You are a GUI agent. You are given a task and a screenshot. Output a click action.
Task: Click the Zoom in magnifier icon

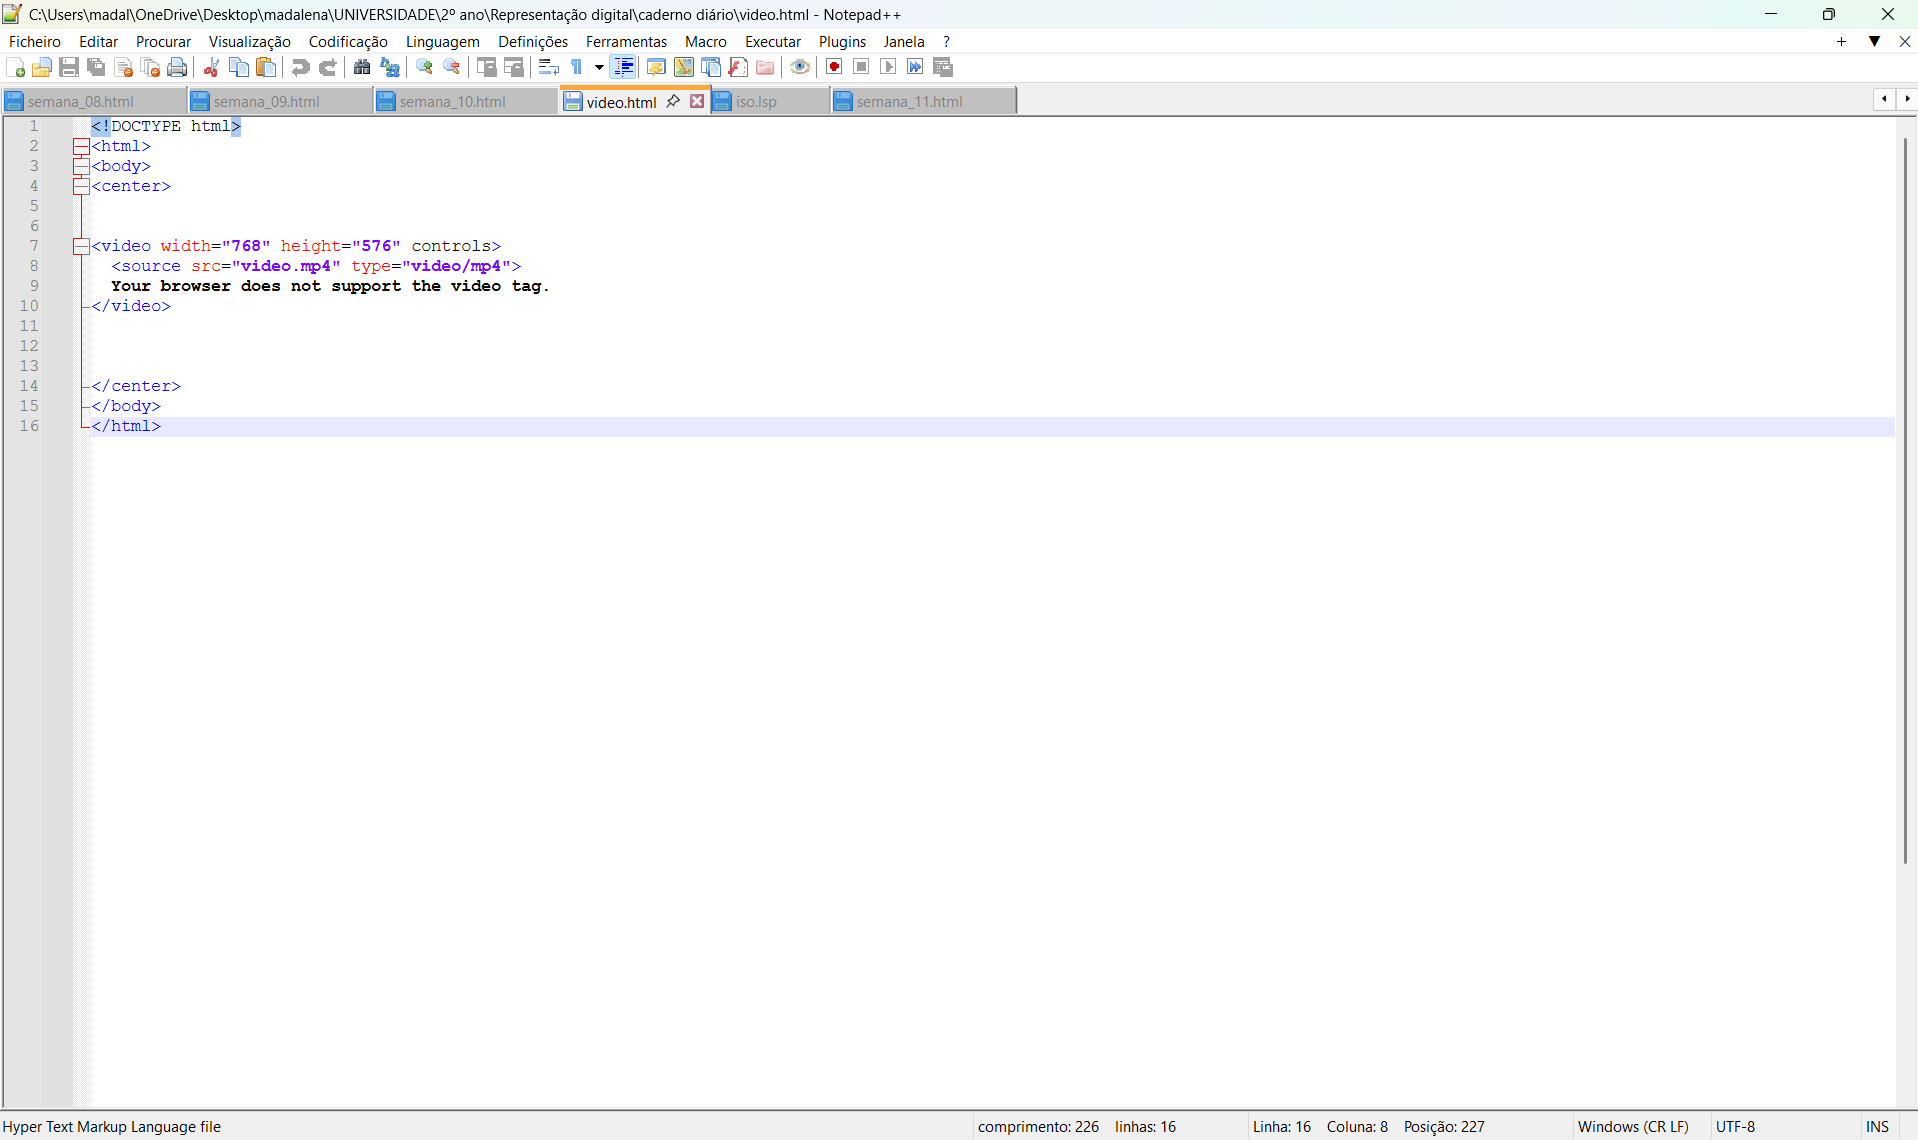click(424, 67)
